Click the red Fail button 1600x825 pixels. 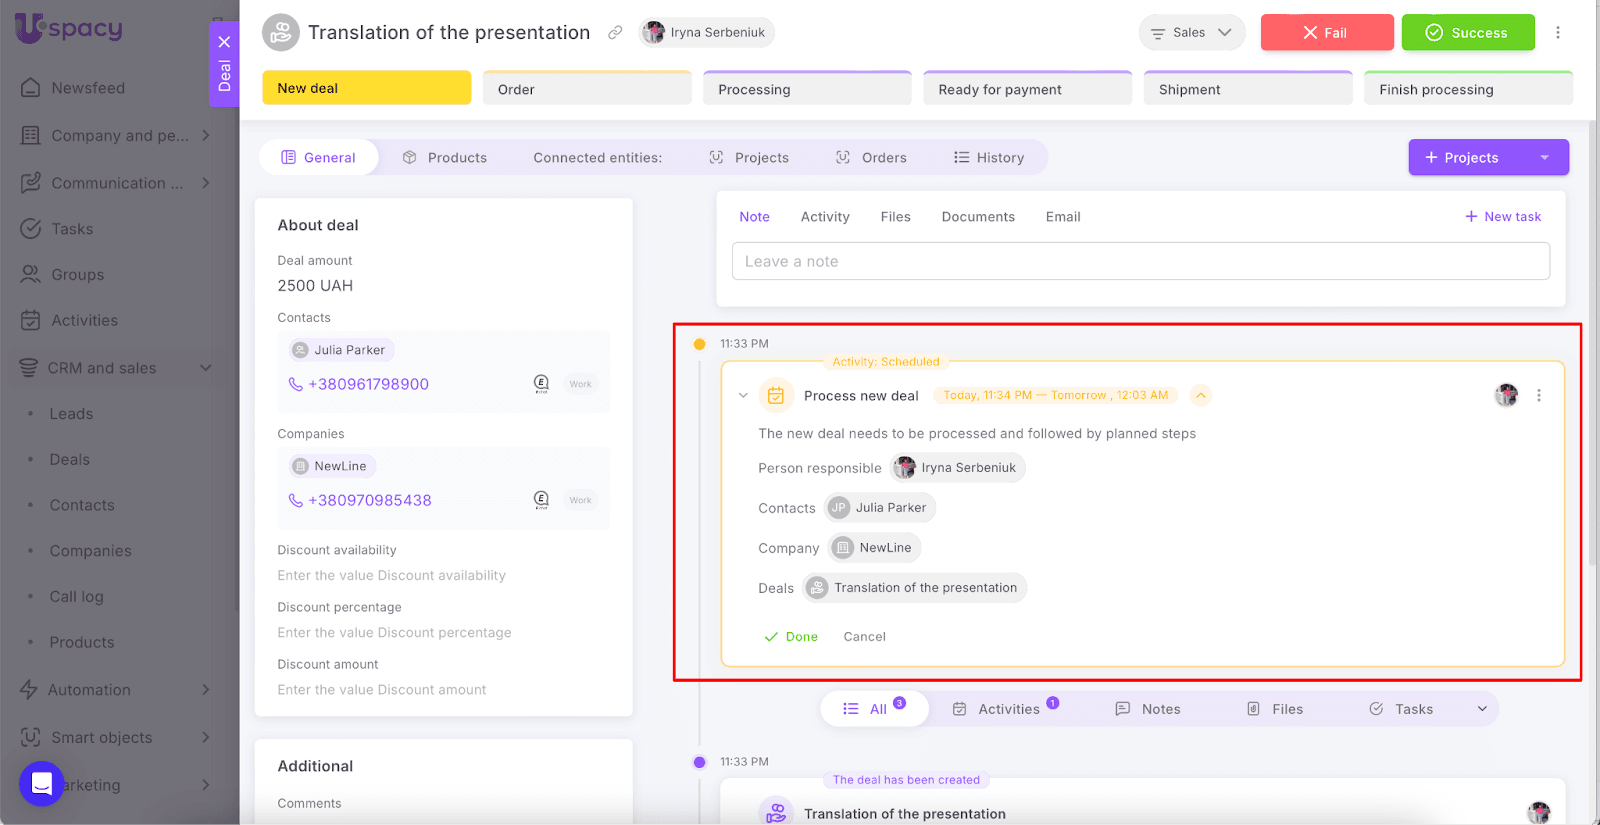pos(1326,33)
